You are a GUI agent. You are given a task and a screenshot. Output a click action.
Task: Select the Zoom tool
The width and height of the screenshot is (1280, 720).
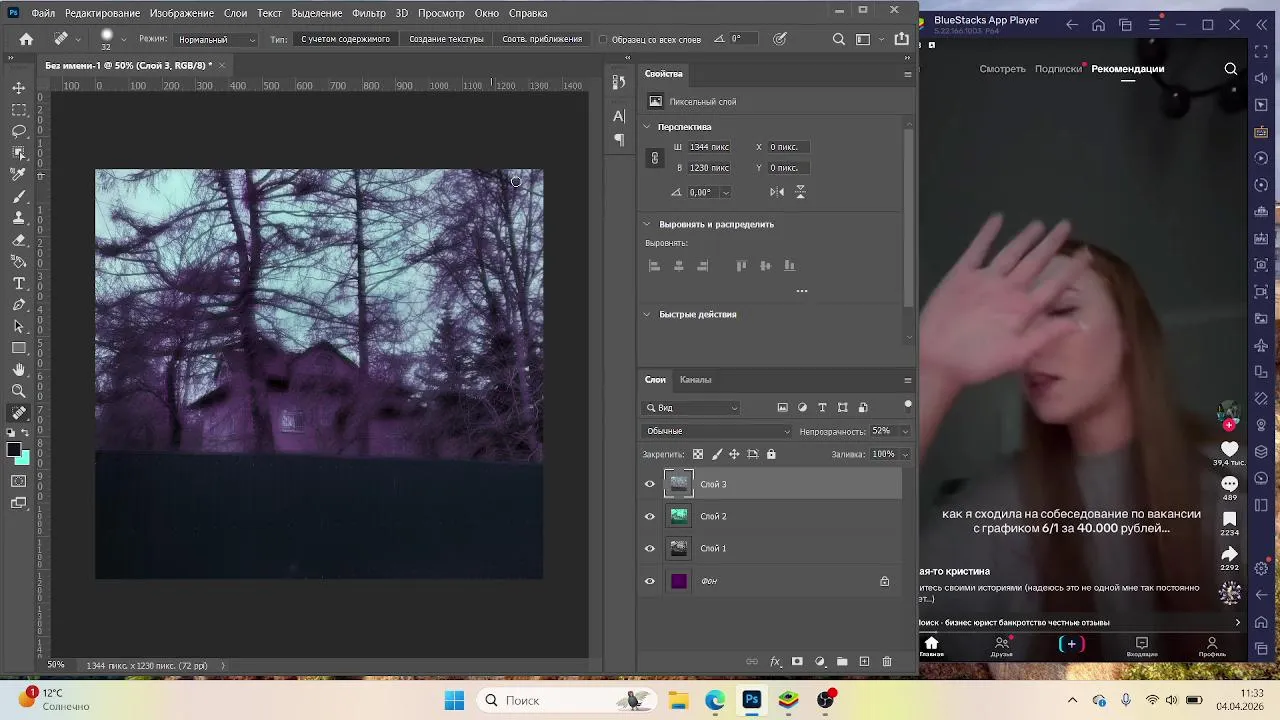[19, 391]
